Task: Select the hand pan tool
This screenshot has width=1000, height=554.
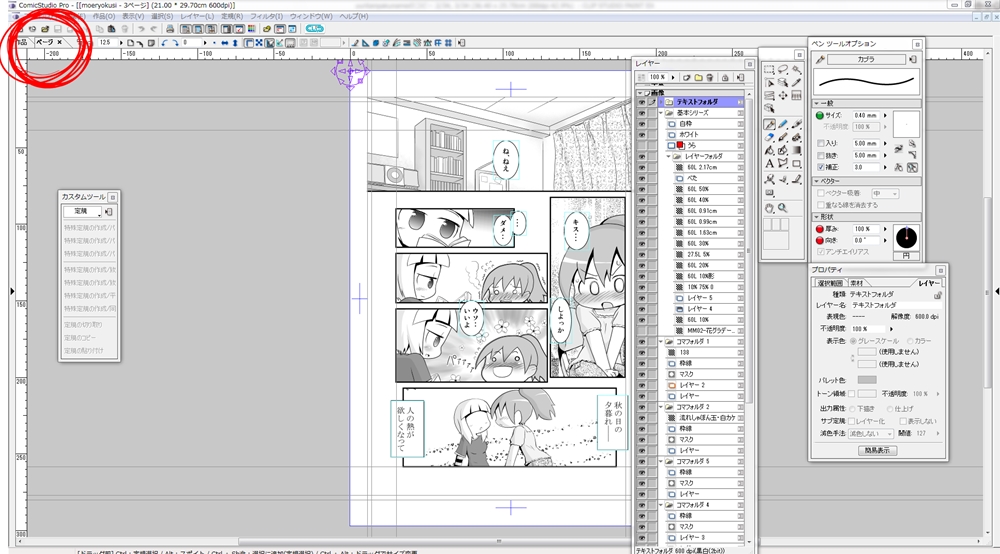Action: tap(769, 208)
